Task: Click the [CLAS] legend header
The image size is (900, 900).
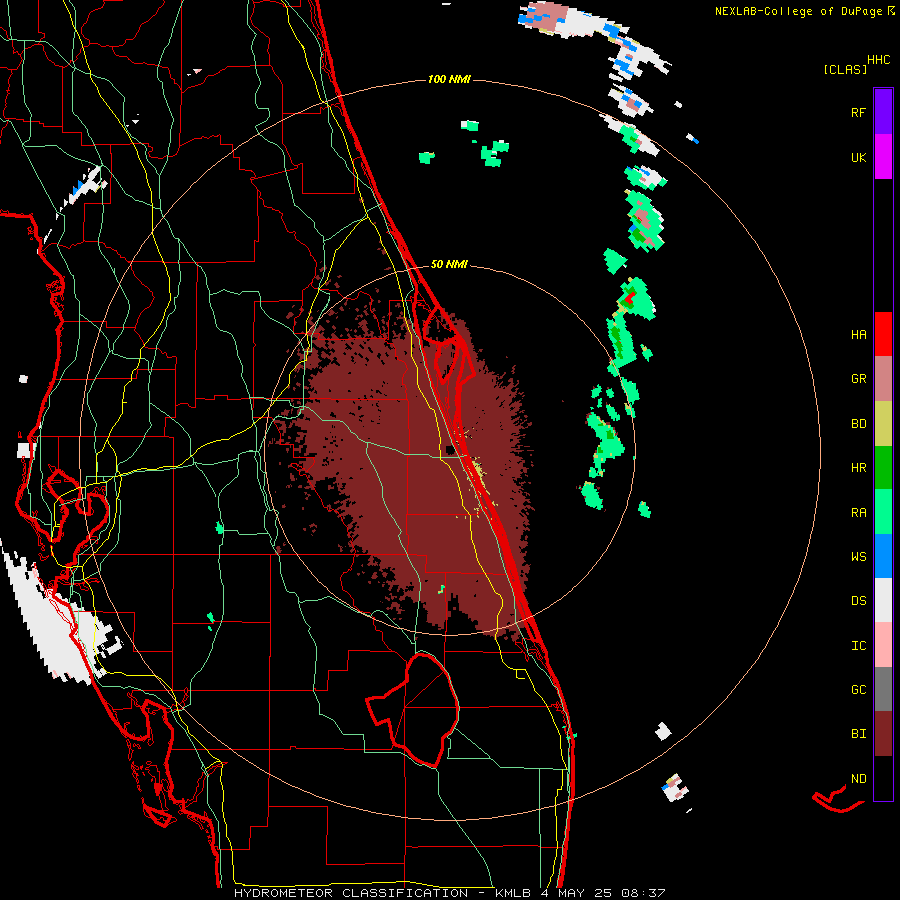Action: click(x=845, y=69)
